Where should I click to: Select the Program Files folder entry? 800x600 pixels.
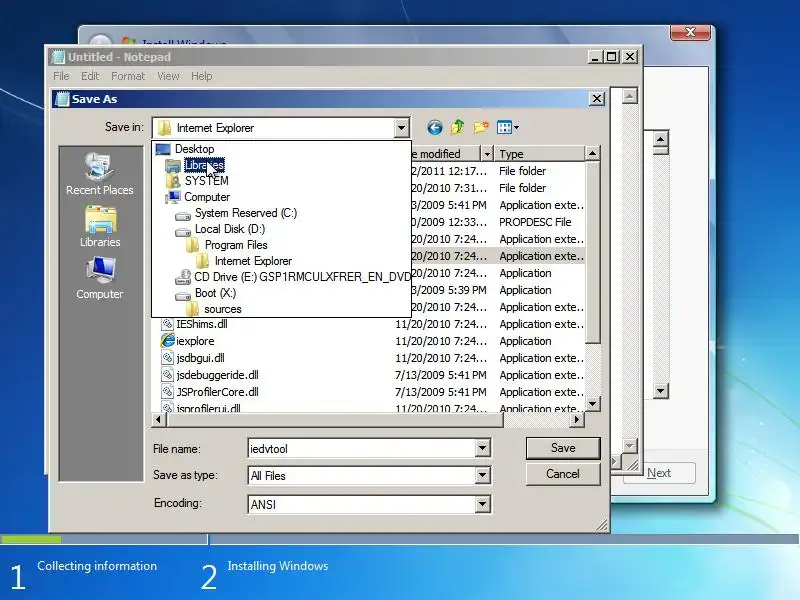click(236, 245)
